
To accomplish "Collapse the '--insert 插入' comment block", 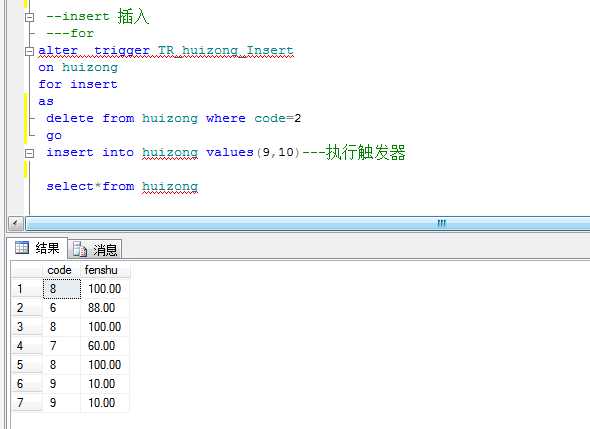I will pos(29,17).
